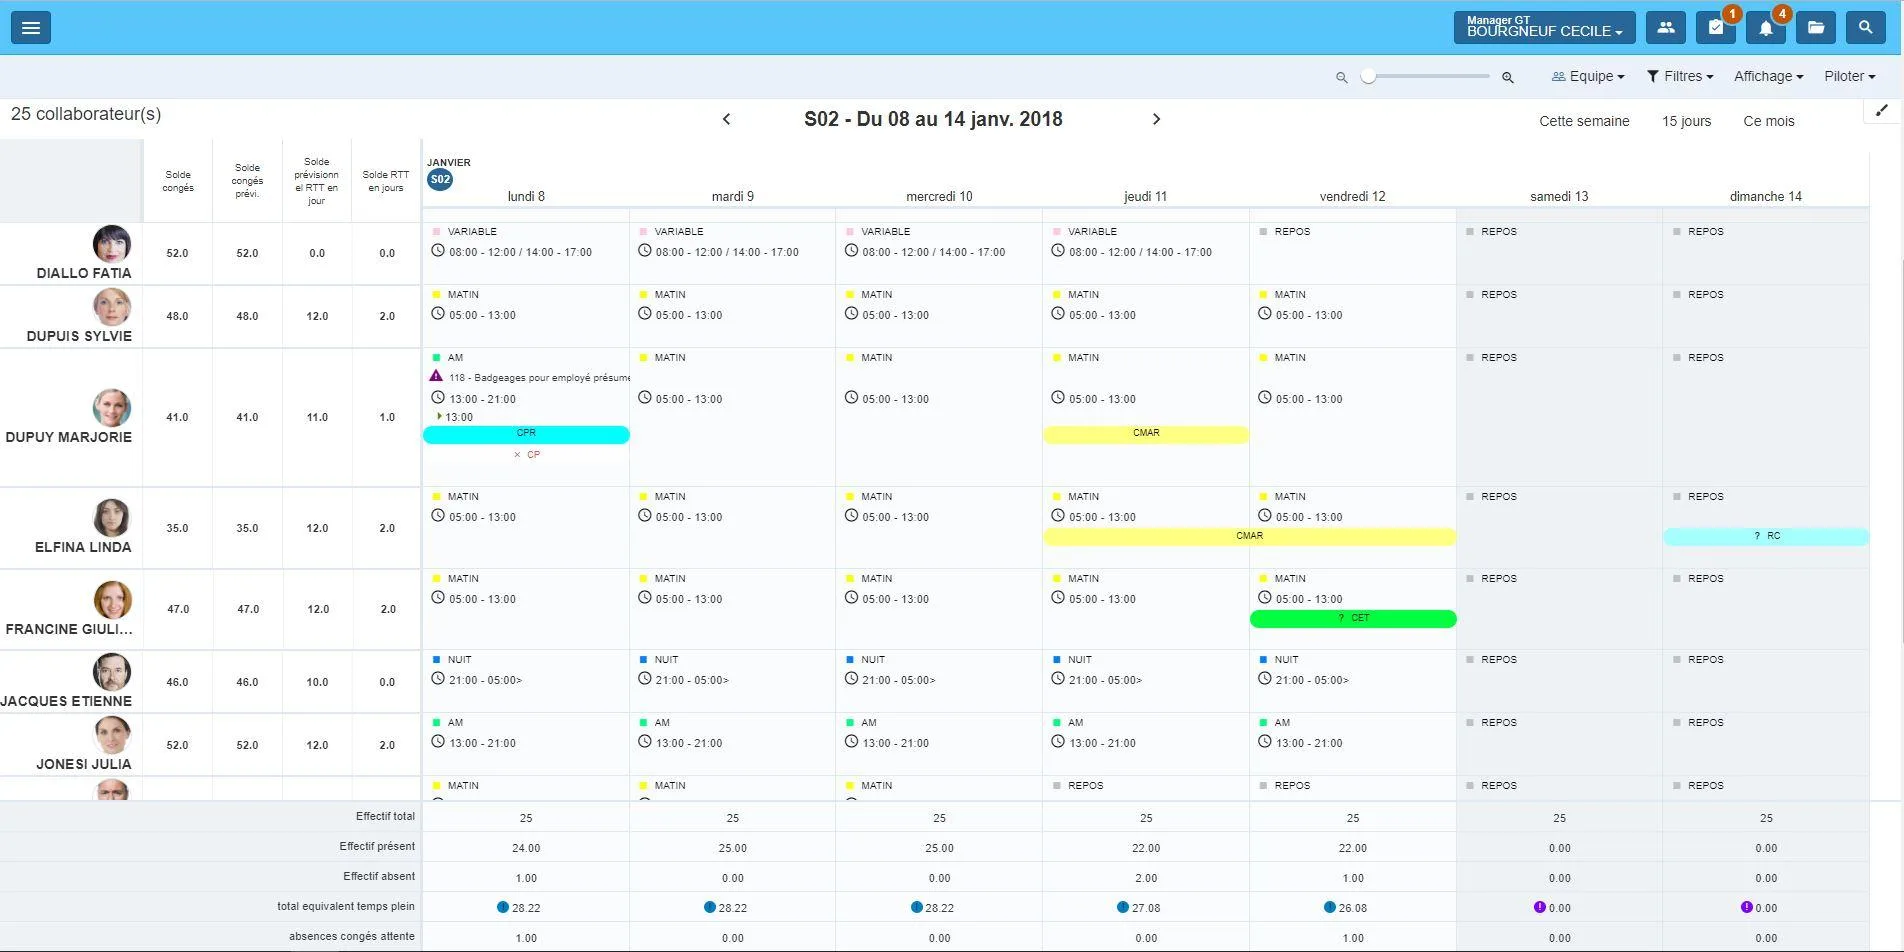1904x952 pixels.
Task: Click the green CET bar for Francine
Action: coord(1353,619)
